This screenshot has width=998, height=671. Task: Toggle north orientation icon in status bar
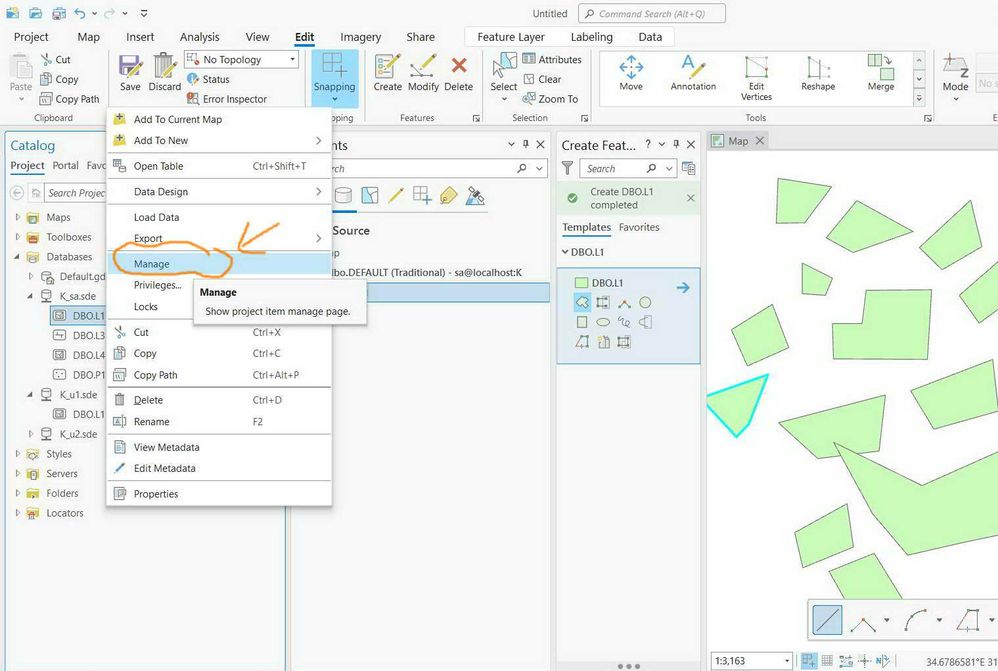click(x=883, y=660)
